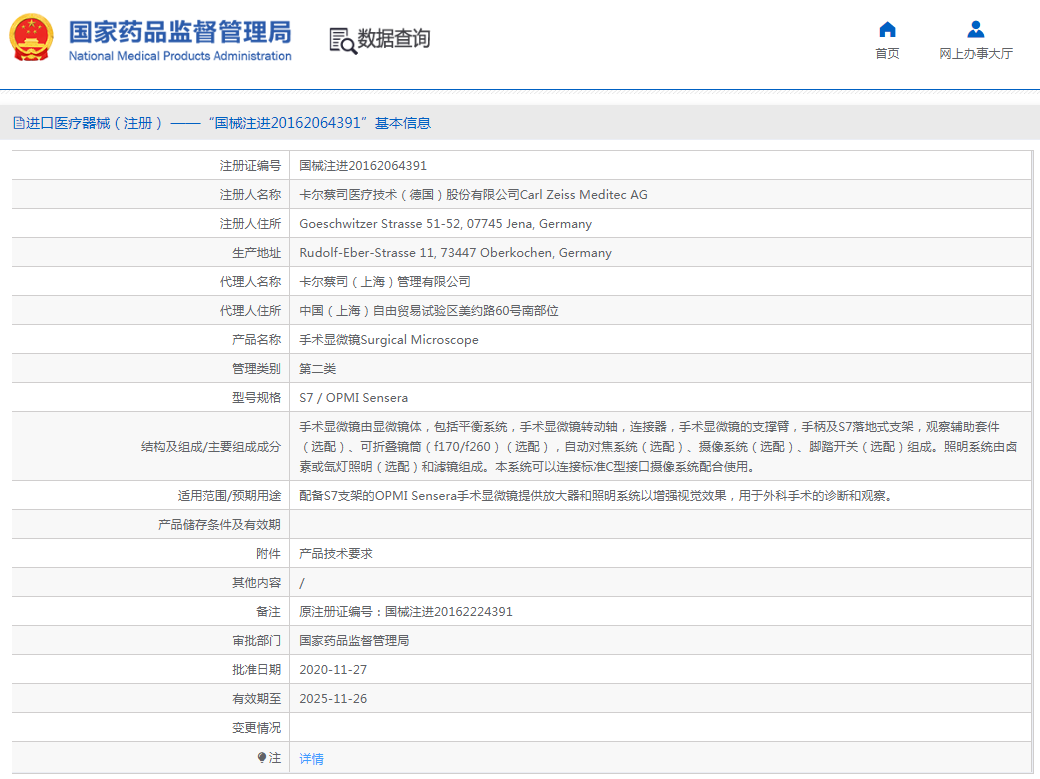Click the 注册人名称 row label
1040x779 pixels.
coord(250,195)
